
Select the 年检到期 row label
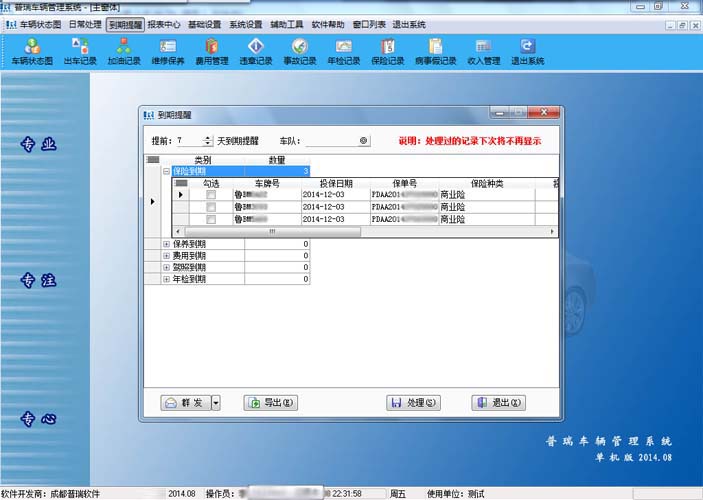pyautogui.click(x=189, y=279)
